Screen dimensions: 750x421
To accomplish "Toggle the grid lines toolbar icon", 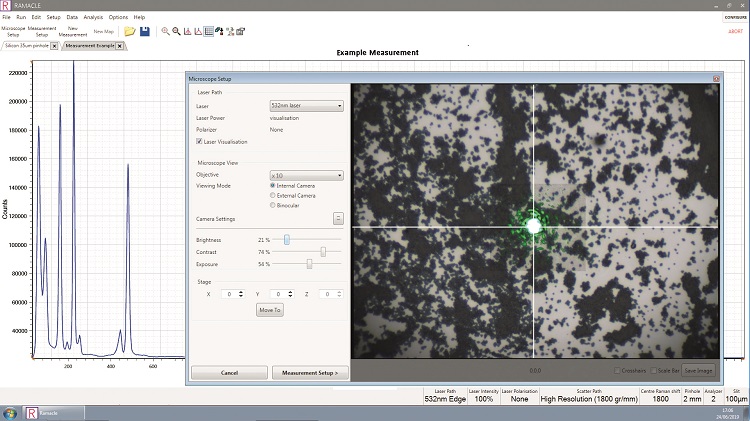I will click(x=209, y=32).
